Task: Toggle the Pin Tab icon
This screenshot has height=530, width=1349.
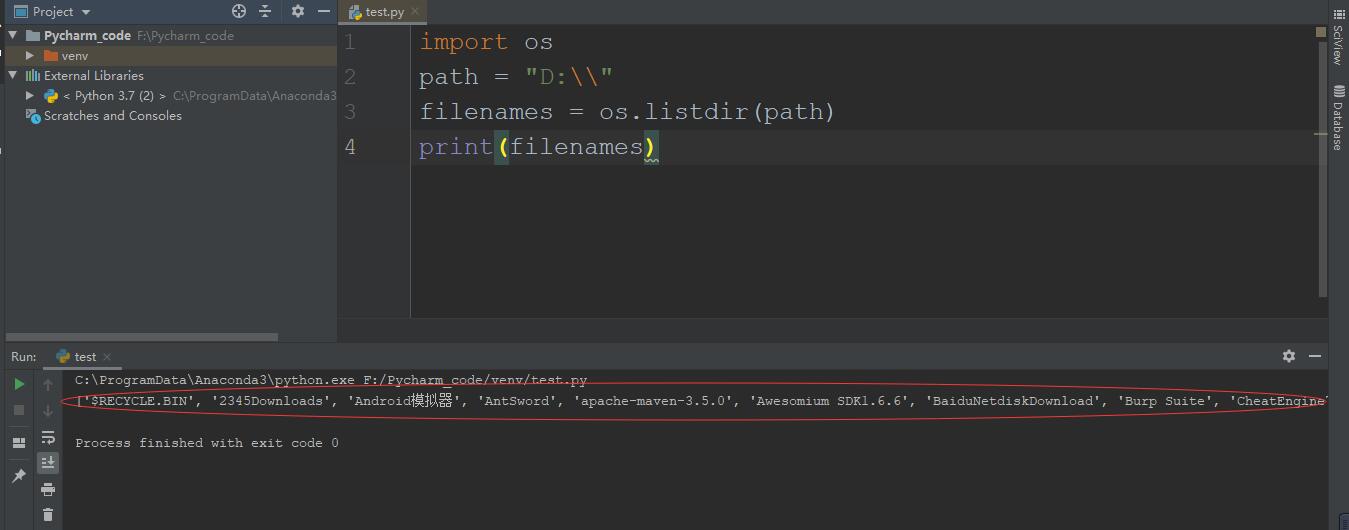Action: point(19,476)
